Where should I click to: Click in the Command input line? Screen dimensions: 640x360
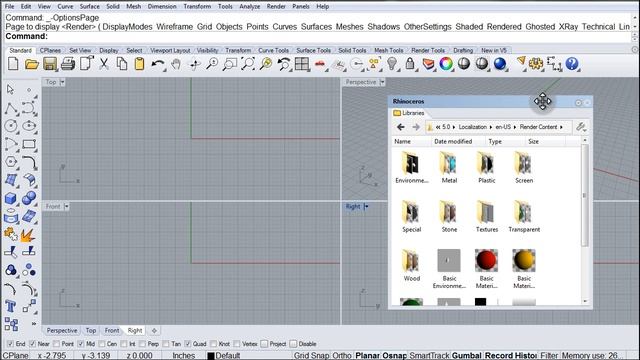pos(318,36)
